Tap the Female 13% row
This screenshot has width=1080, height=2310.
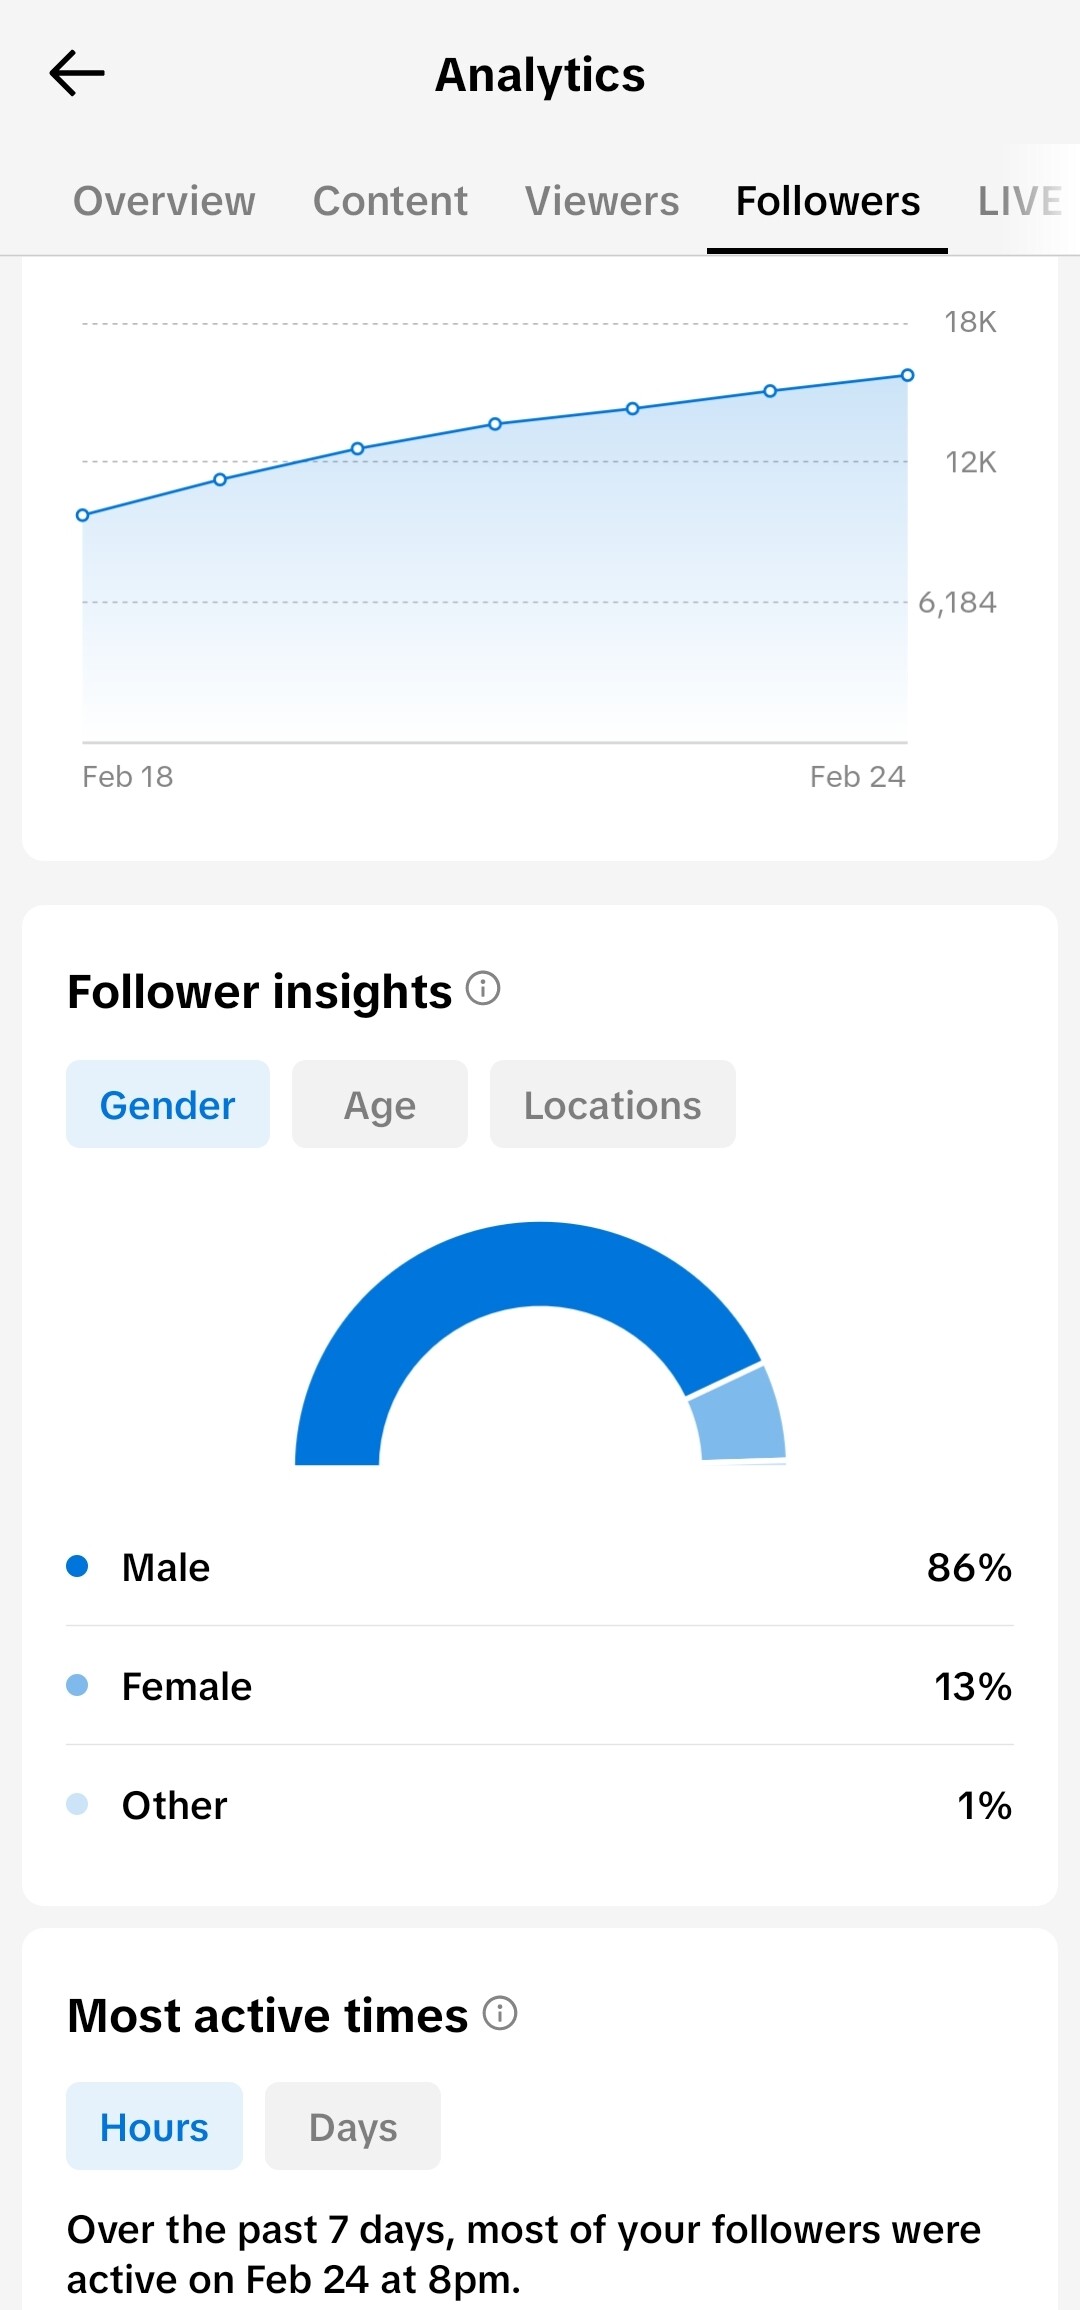[540, 1686]
